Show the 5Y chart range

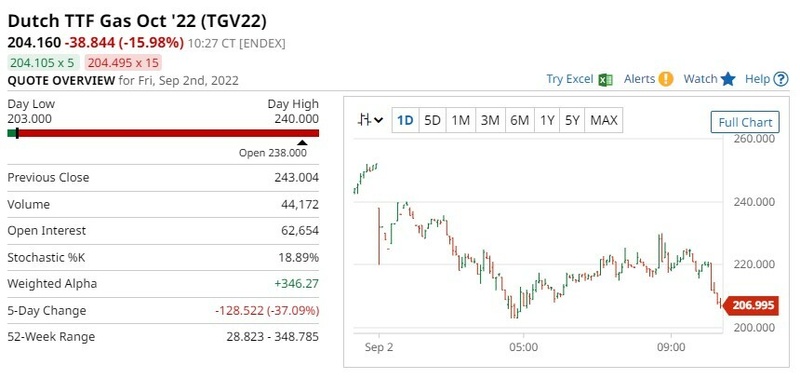(572, 120)
